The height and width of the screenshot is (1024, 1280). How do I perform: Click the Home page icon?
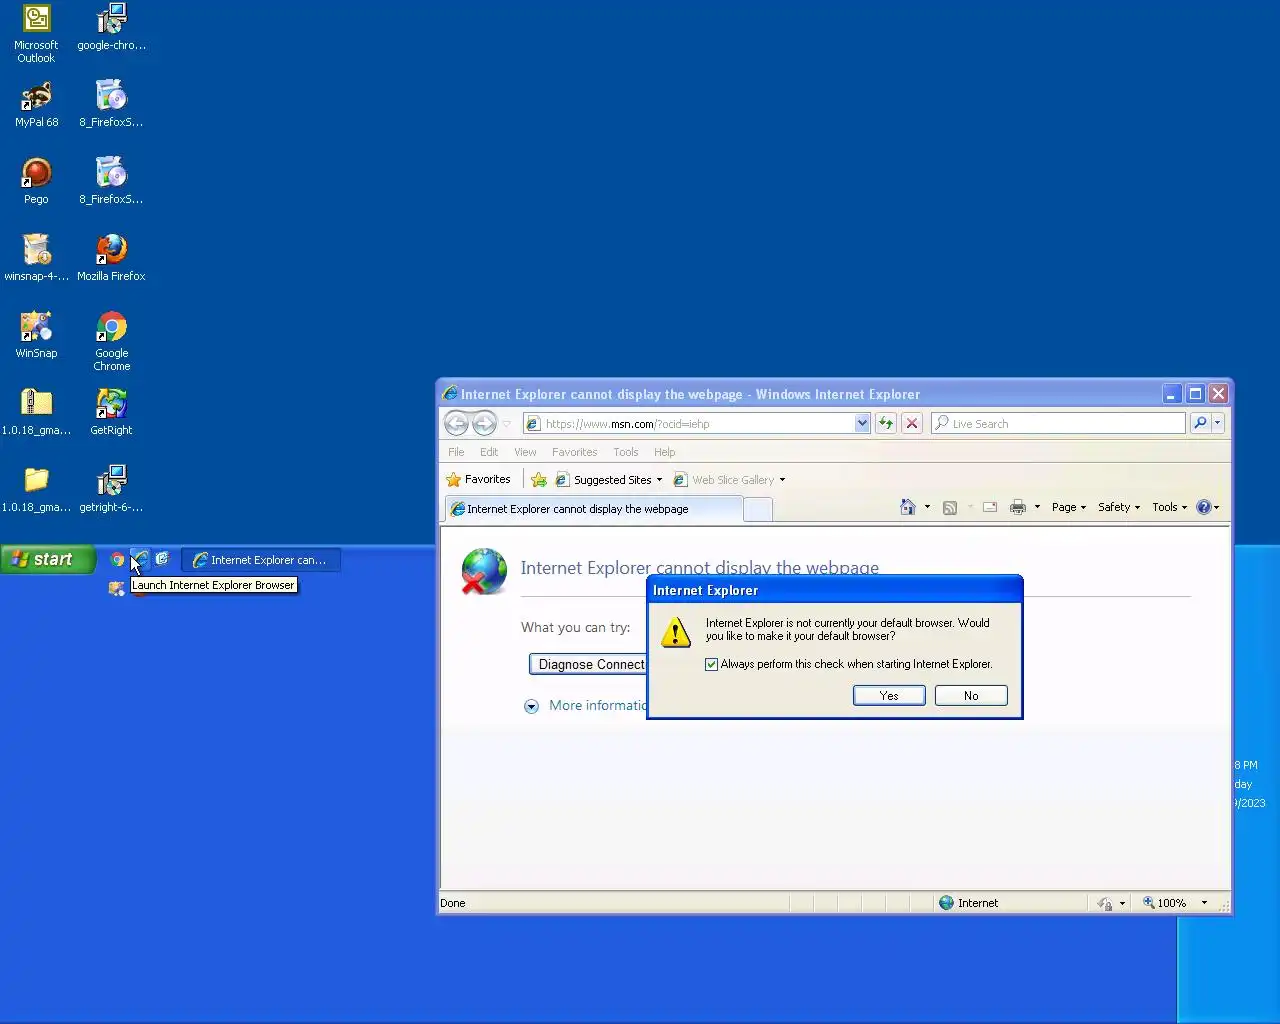(x=908, y=507)
